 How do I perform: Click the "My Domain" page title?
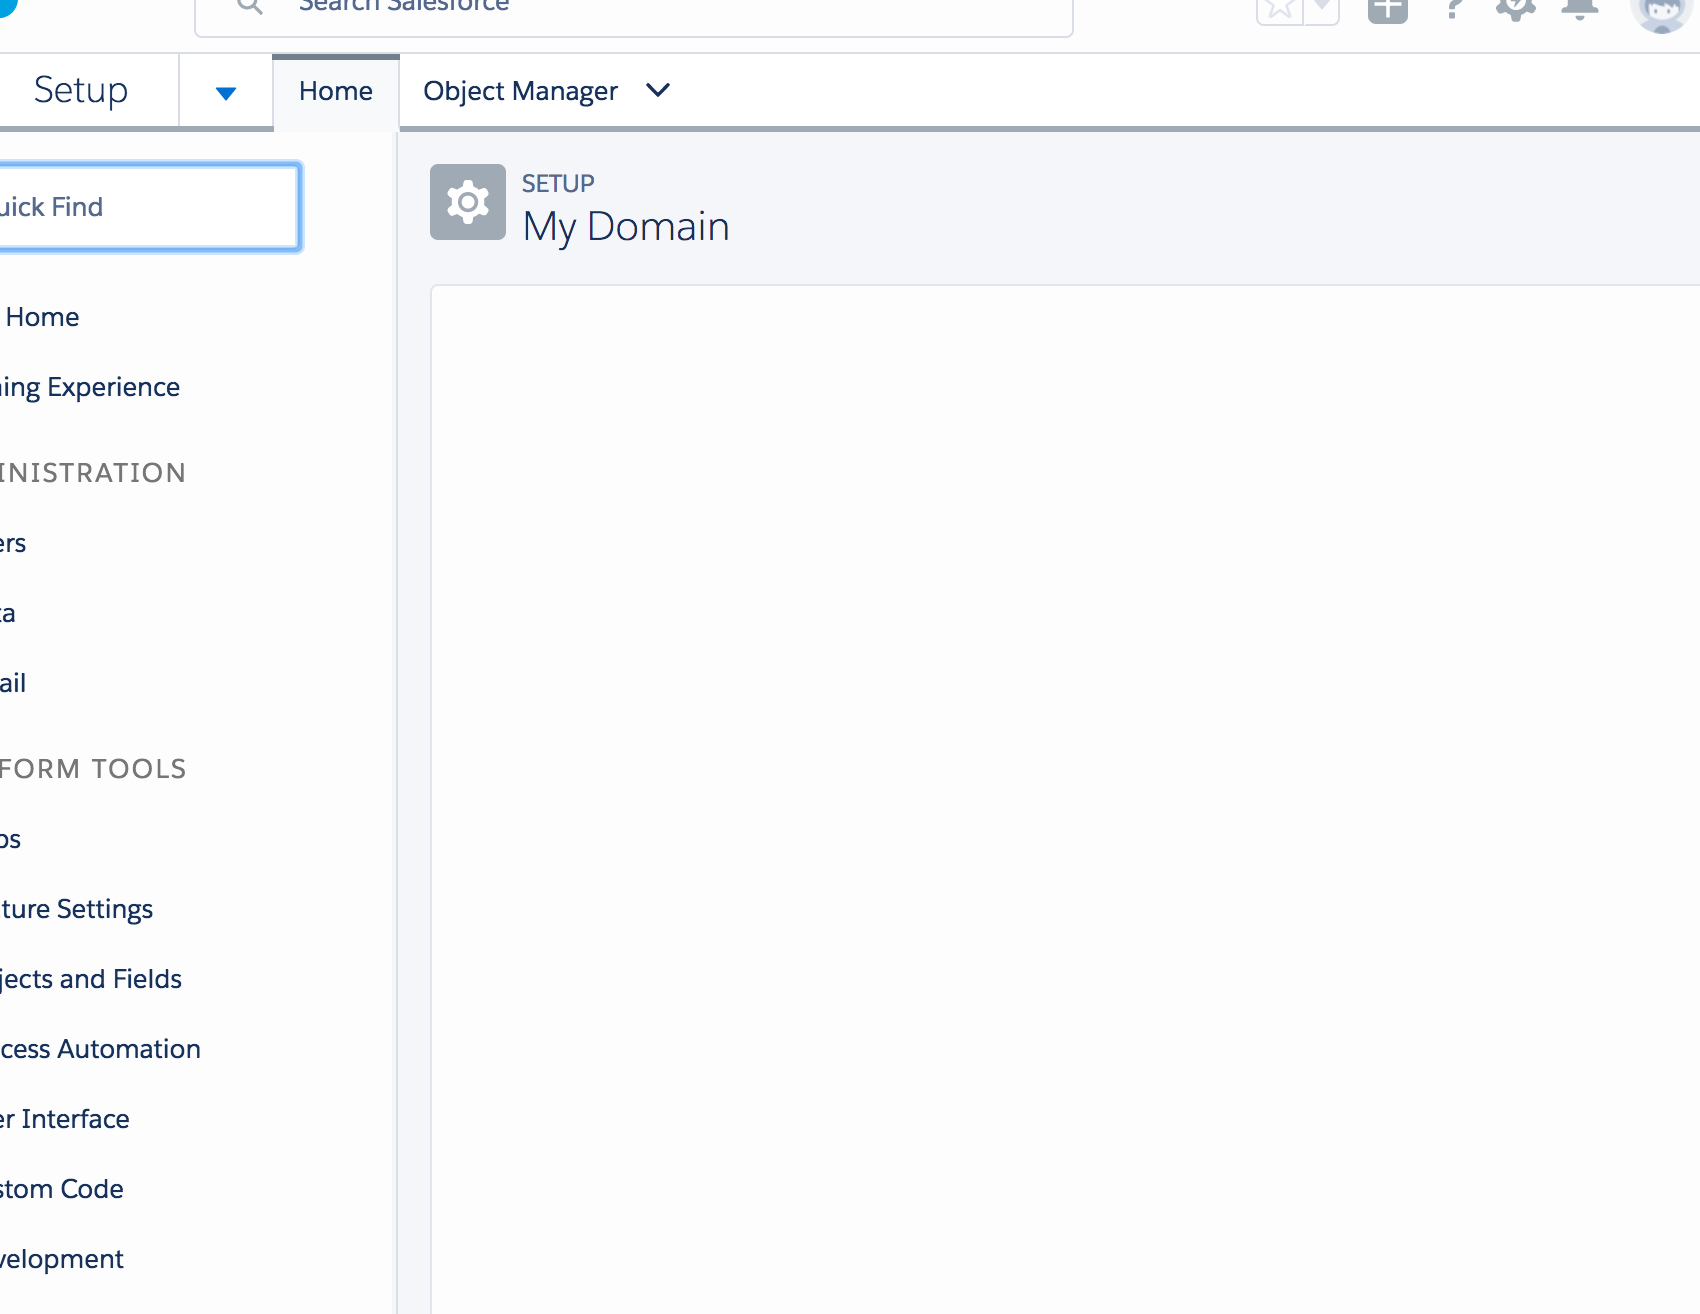(626, 227)
